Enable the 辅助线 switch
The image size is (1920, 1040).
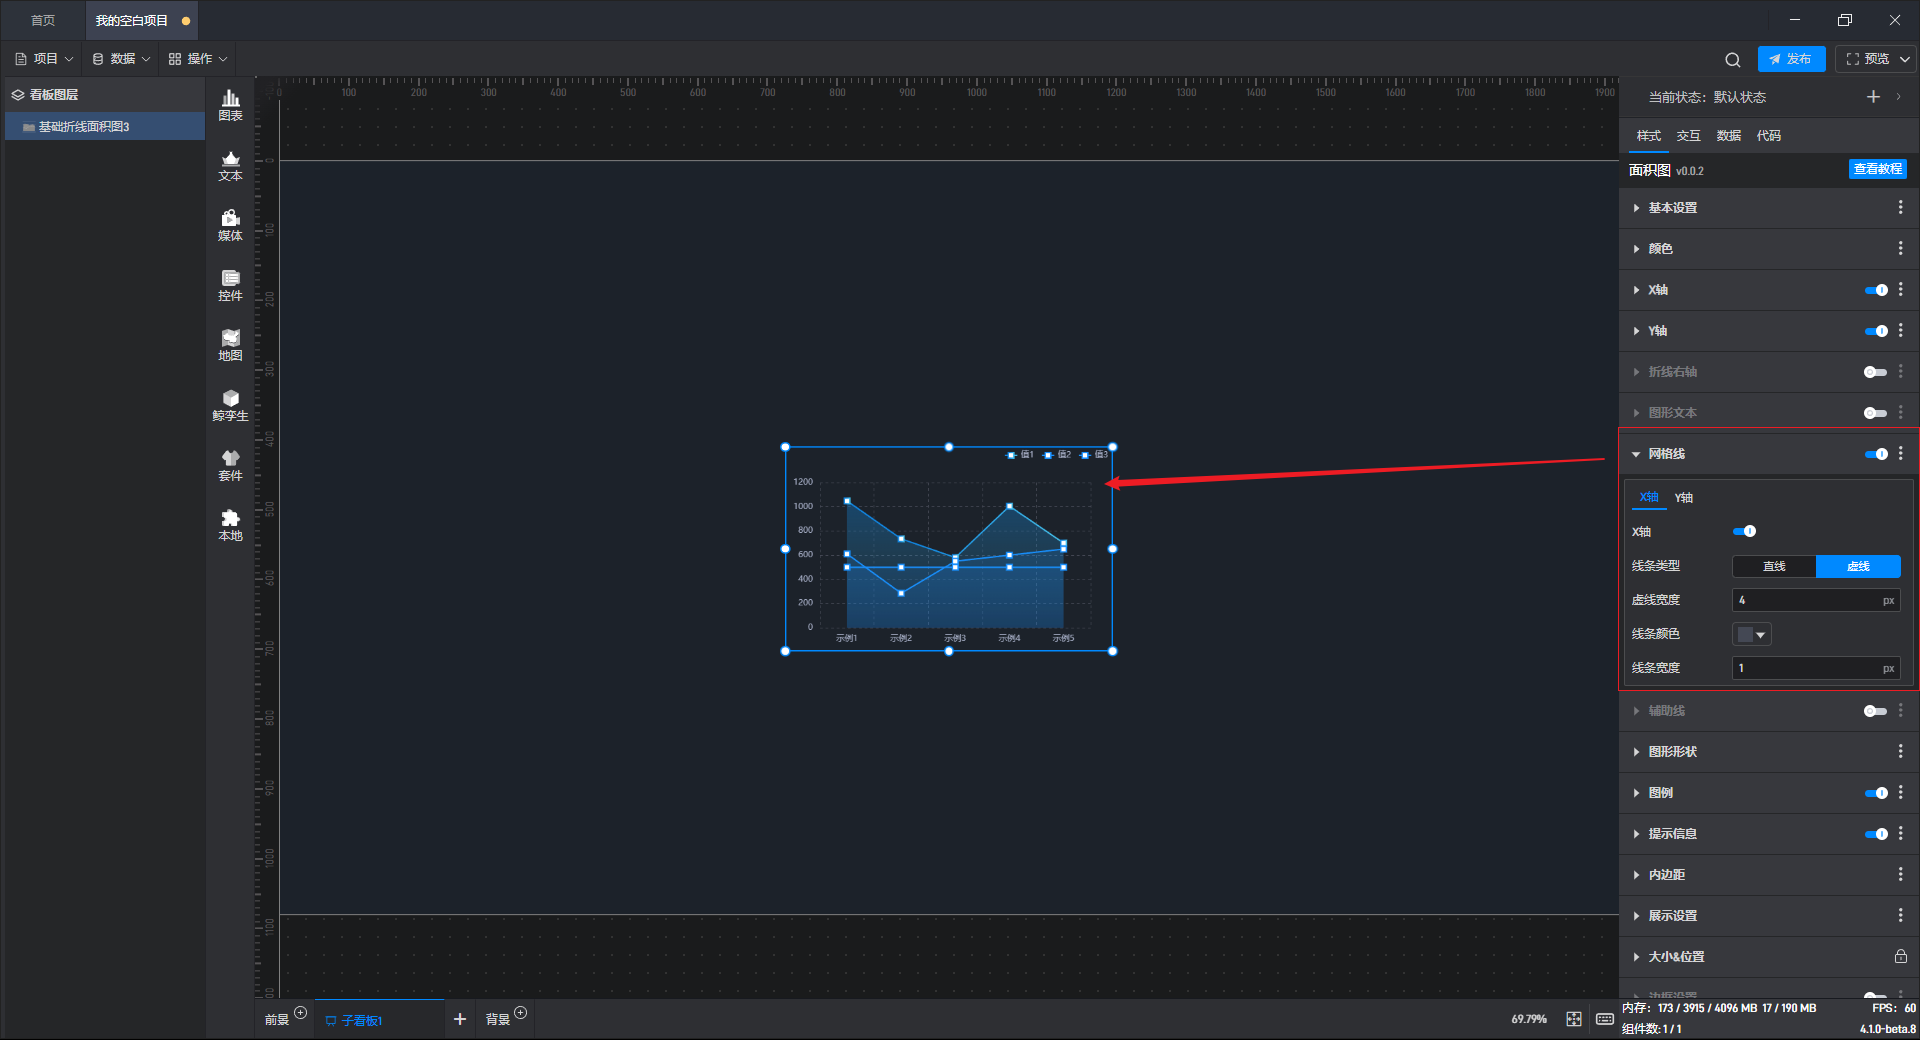(x=1876, y=711)
